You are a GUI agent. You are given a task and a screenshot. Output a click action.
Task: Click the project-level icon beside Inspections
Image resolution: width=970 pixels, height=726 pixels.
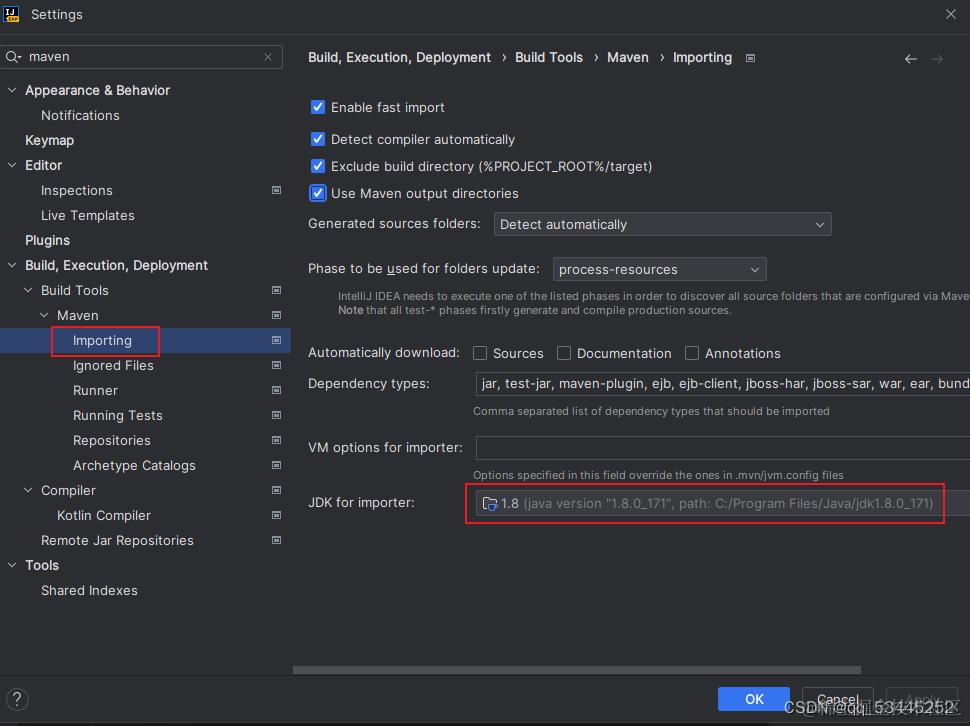277,190
